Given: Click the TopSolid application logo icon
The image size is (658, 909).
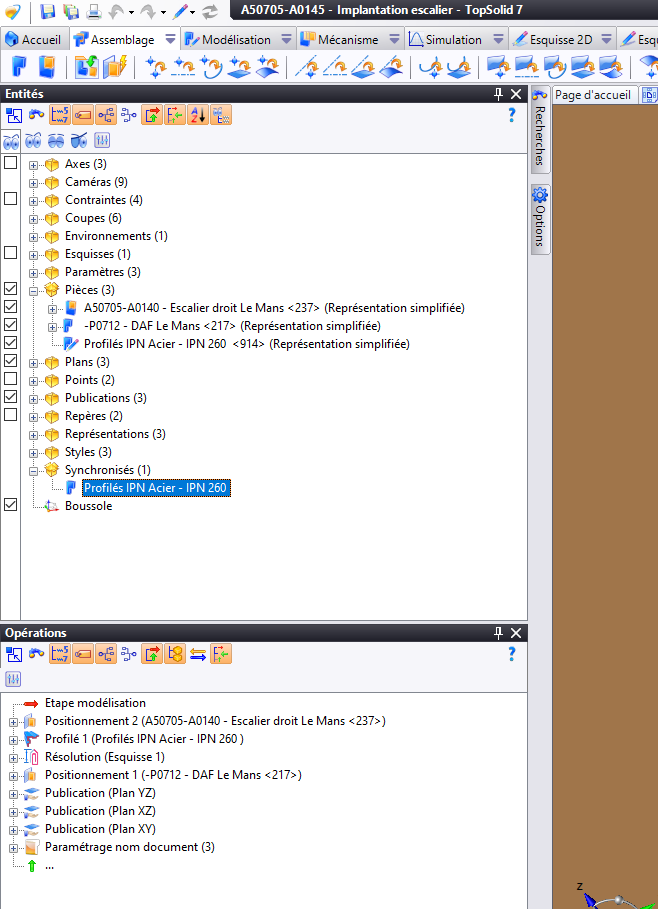Looking at the screenshot, I should point(12,11).
